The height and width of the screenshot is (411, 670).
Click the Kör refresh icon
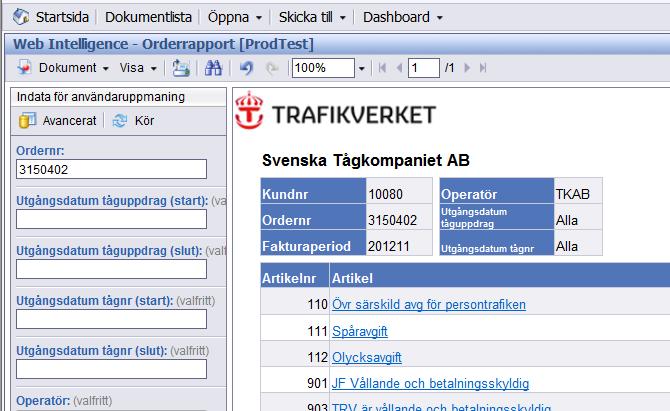tap(120, 120)
